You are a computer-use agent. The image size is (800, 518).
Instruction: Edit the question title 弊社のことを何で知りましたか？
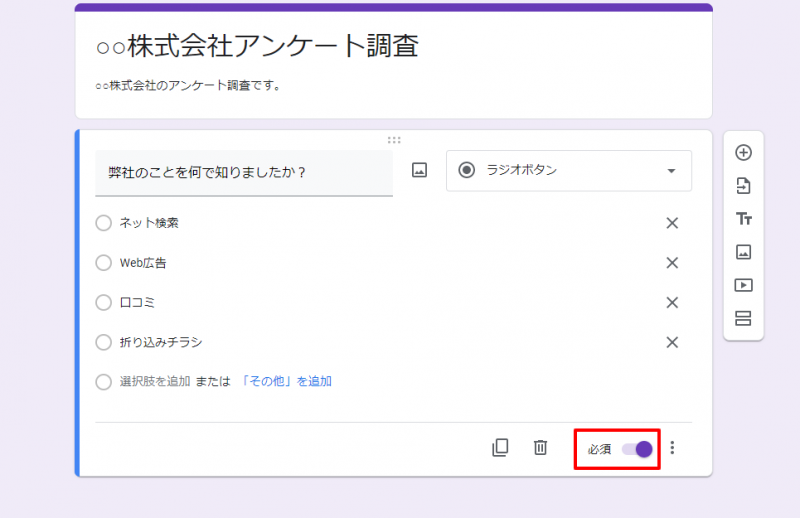pyautogui.click(x=243, y=172)
